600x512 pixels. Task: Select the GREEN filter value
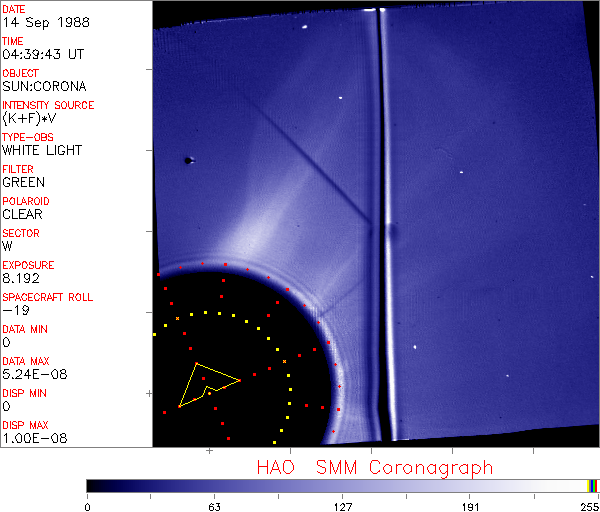point(24,183)
